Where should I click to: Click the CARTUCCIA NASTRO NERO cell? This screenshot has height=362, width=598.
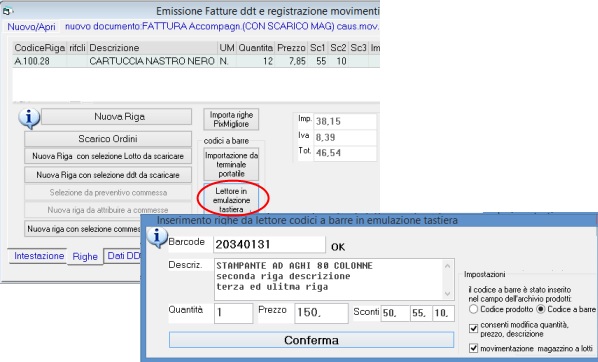tap(152, 61)
